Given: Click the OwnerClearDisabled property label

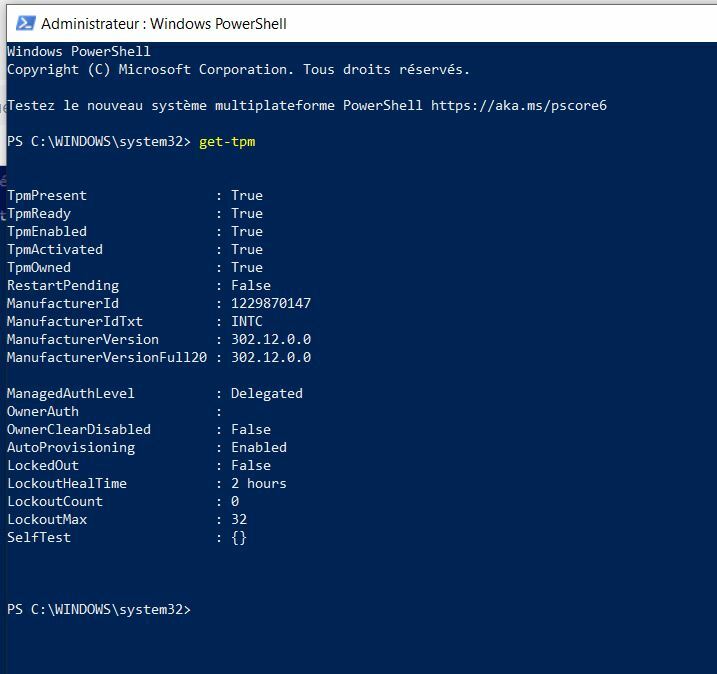Looking at the screenshot, I should pos(79,429).
